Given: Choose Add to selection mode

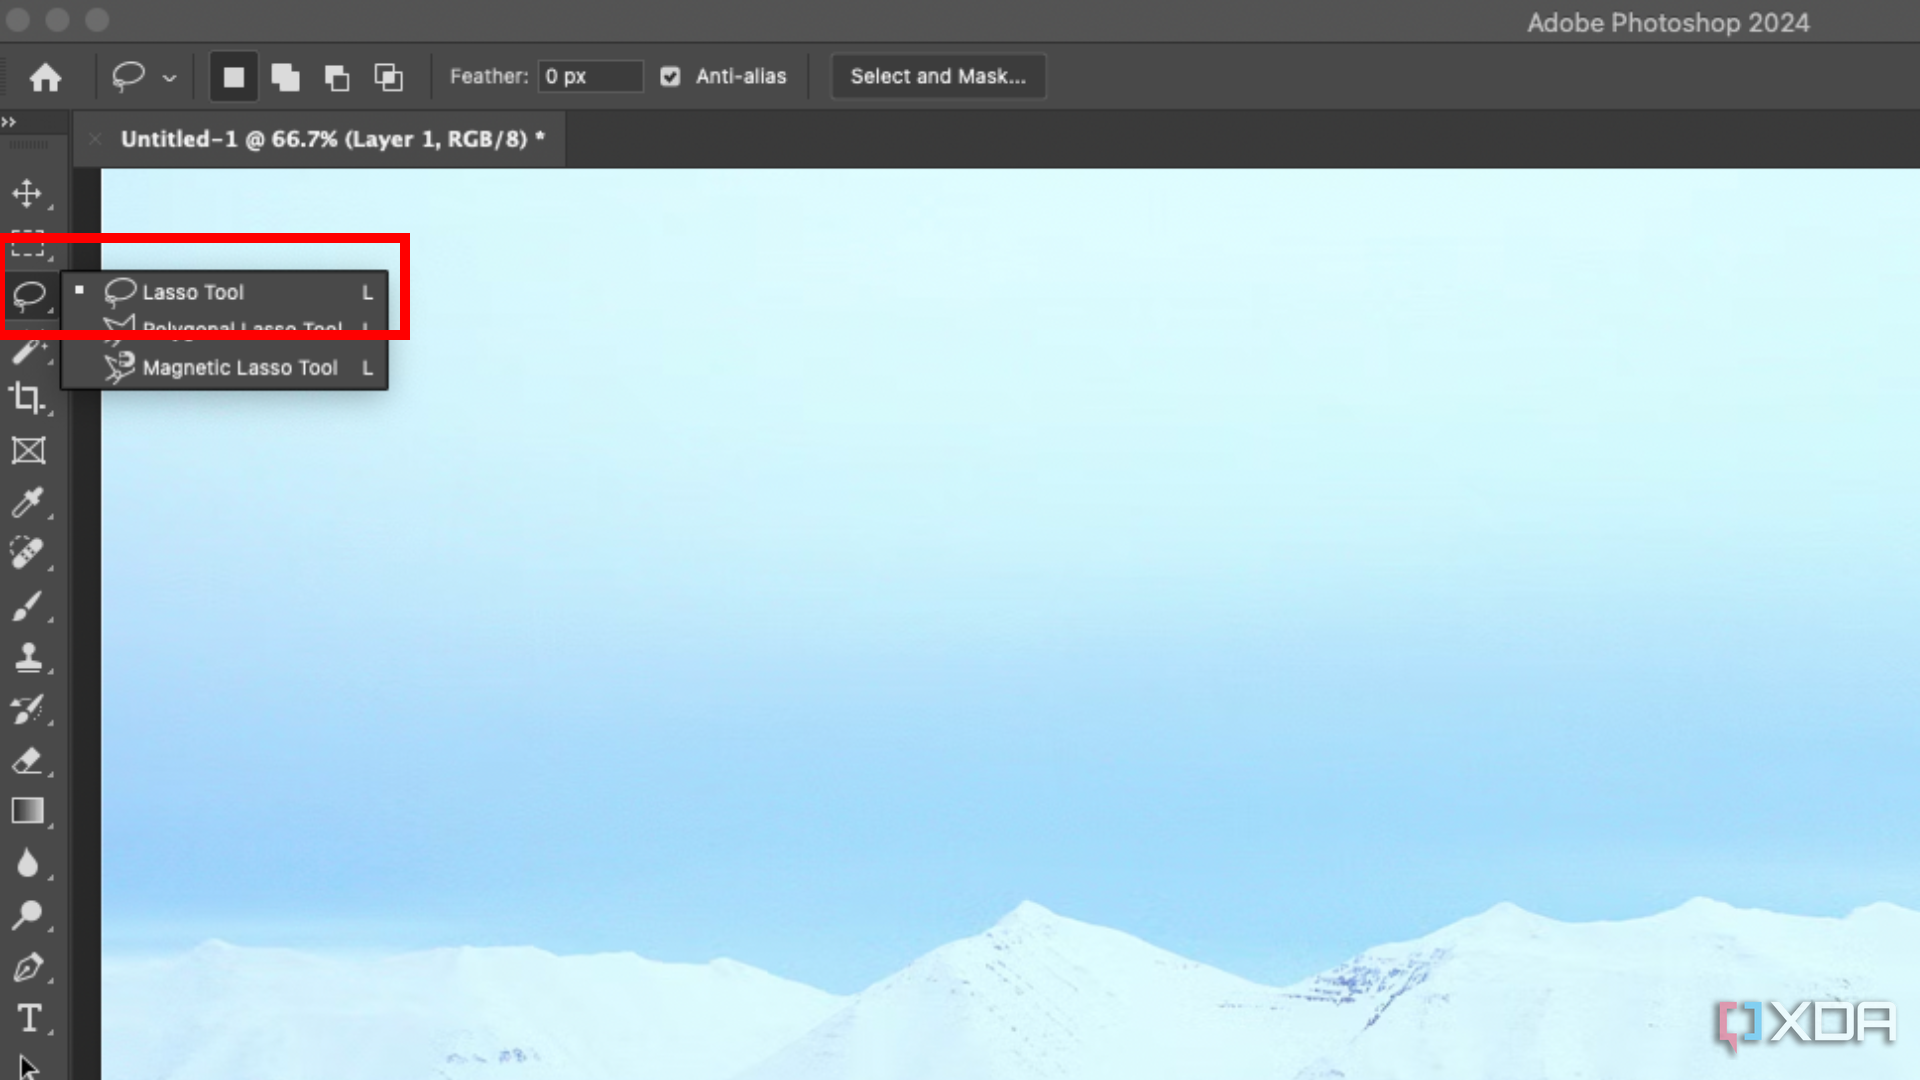Looking at the screenshot, I should (x=286, y=77).
